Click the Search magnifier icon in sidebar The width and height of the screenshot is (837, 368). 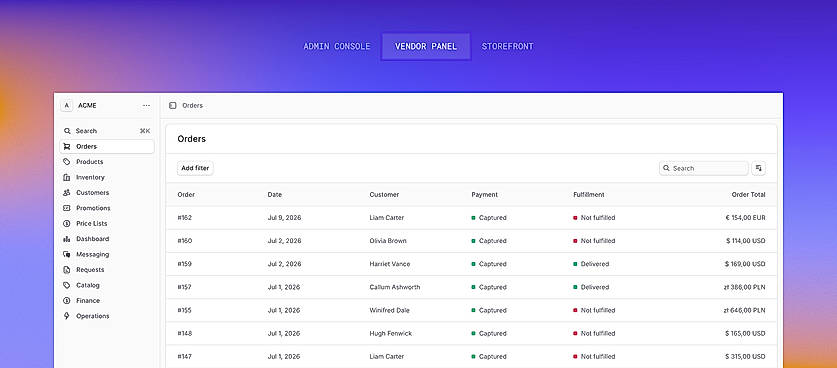(x=67, y=131)
